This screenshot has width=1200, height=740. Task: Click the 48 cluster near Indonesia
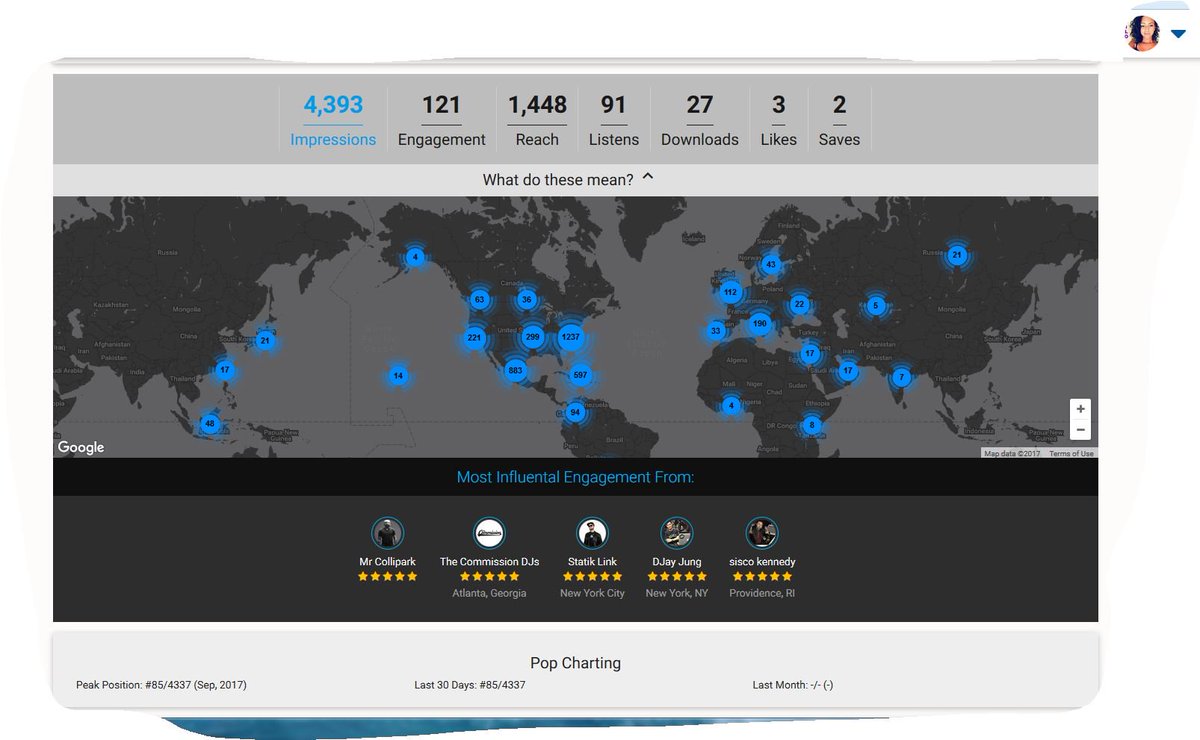tap(209, 423)
